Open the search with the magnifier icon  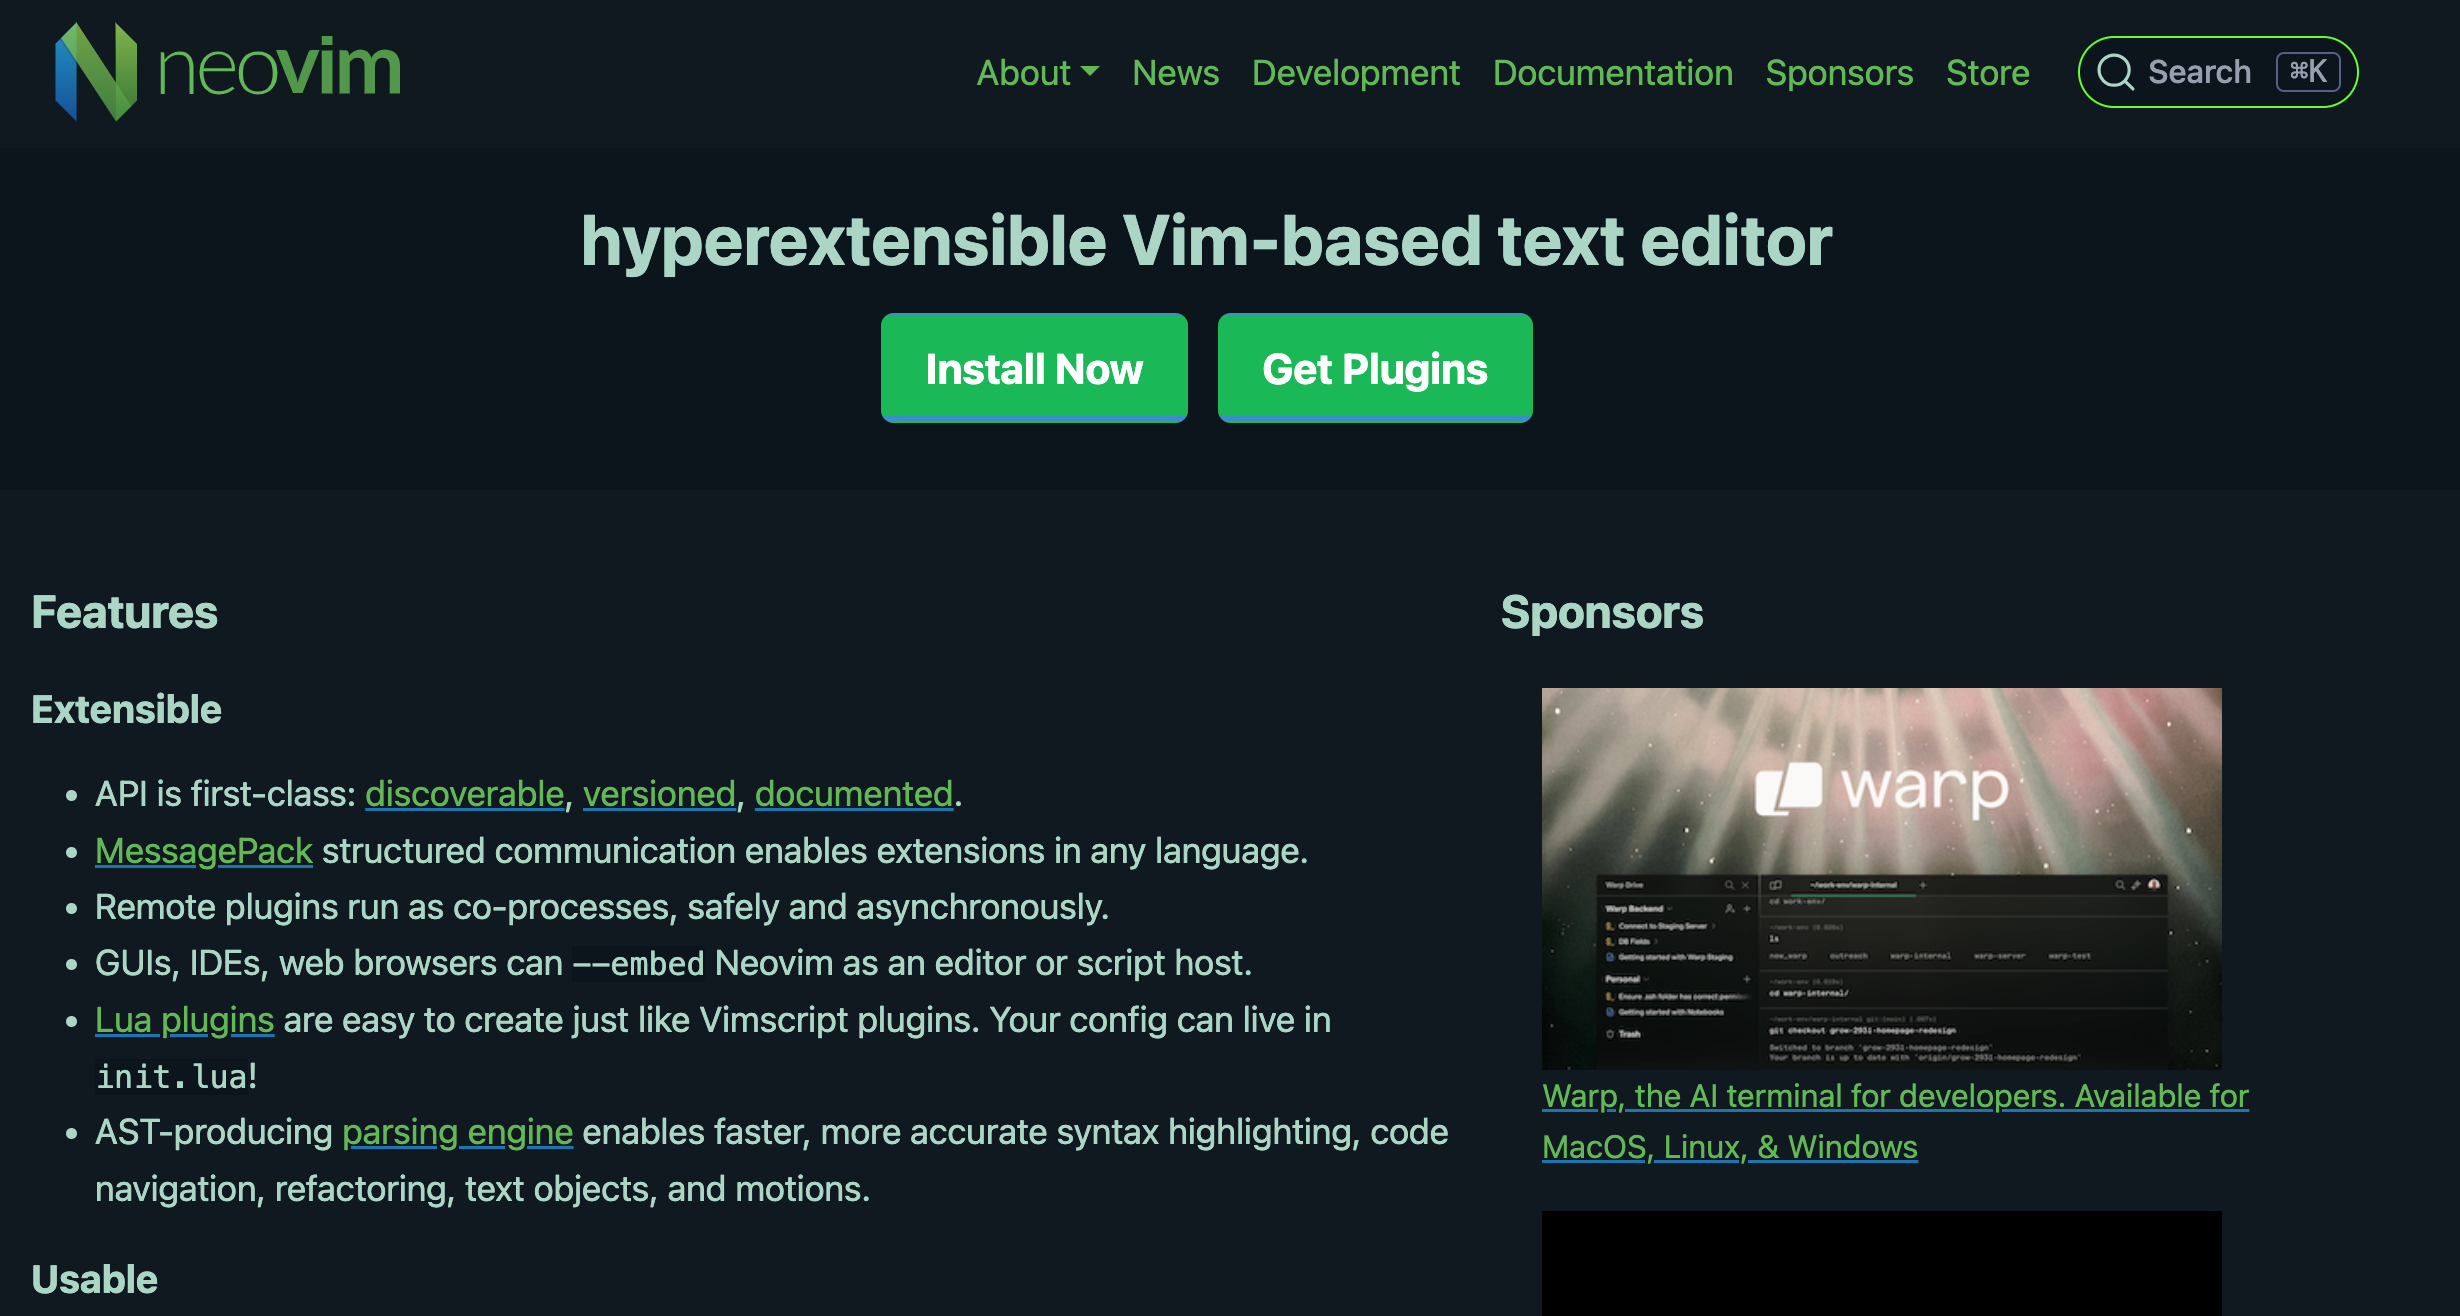click(2117, 71)
